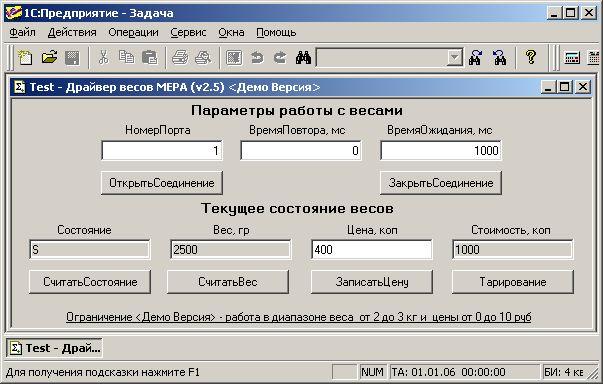Screen dimensions: 603x384
Task: Minimize the Test driver inner window
Action: pos(548,87)
